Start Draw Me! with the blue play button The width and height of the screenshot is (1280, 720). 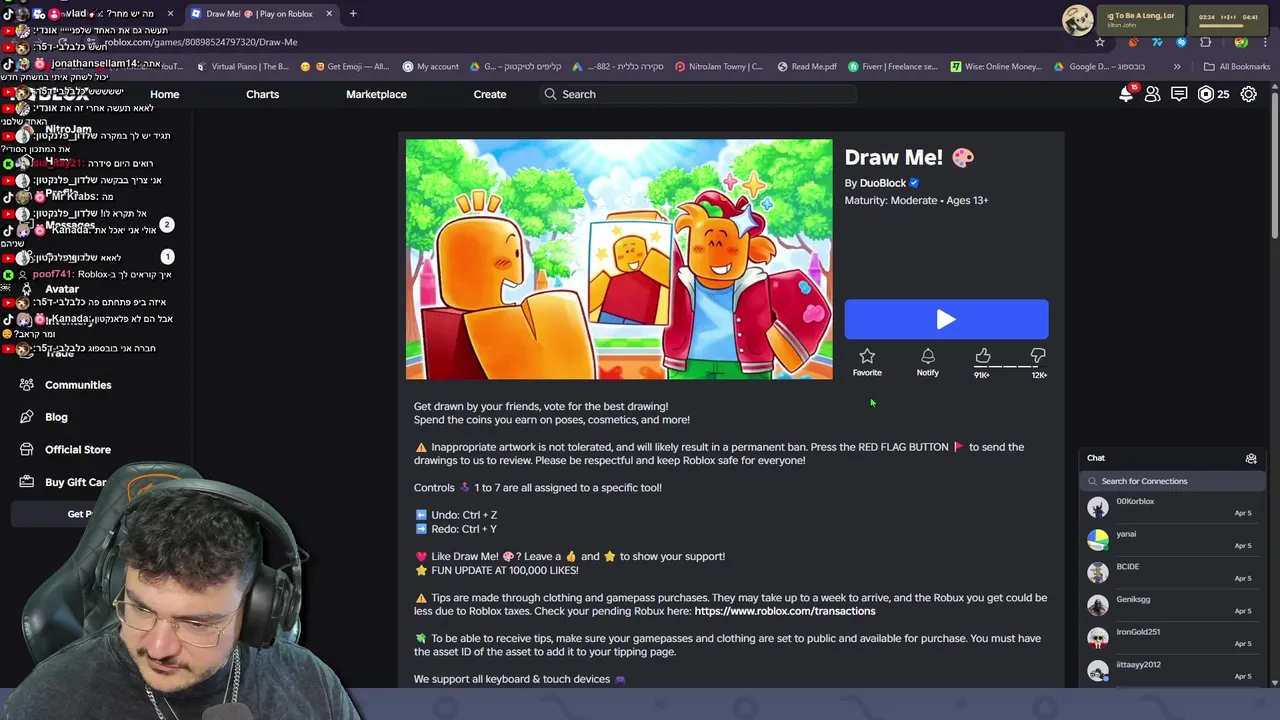(x=946, y=319)
